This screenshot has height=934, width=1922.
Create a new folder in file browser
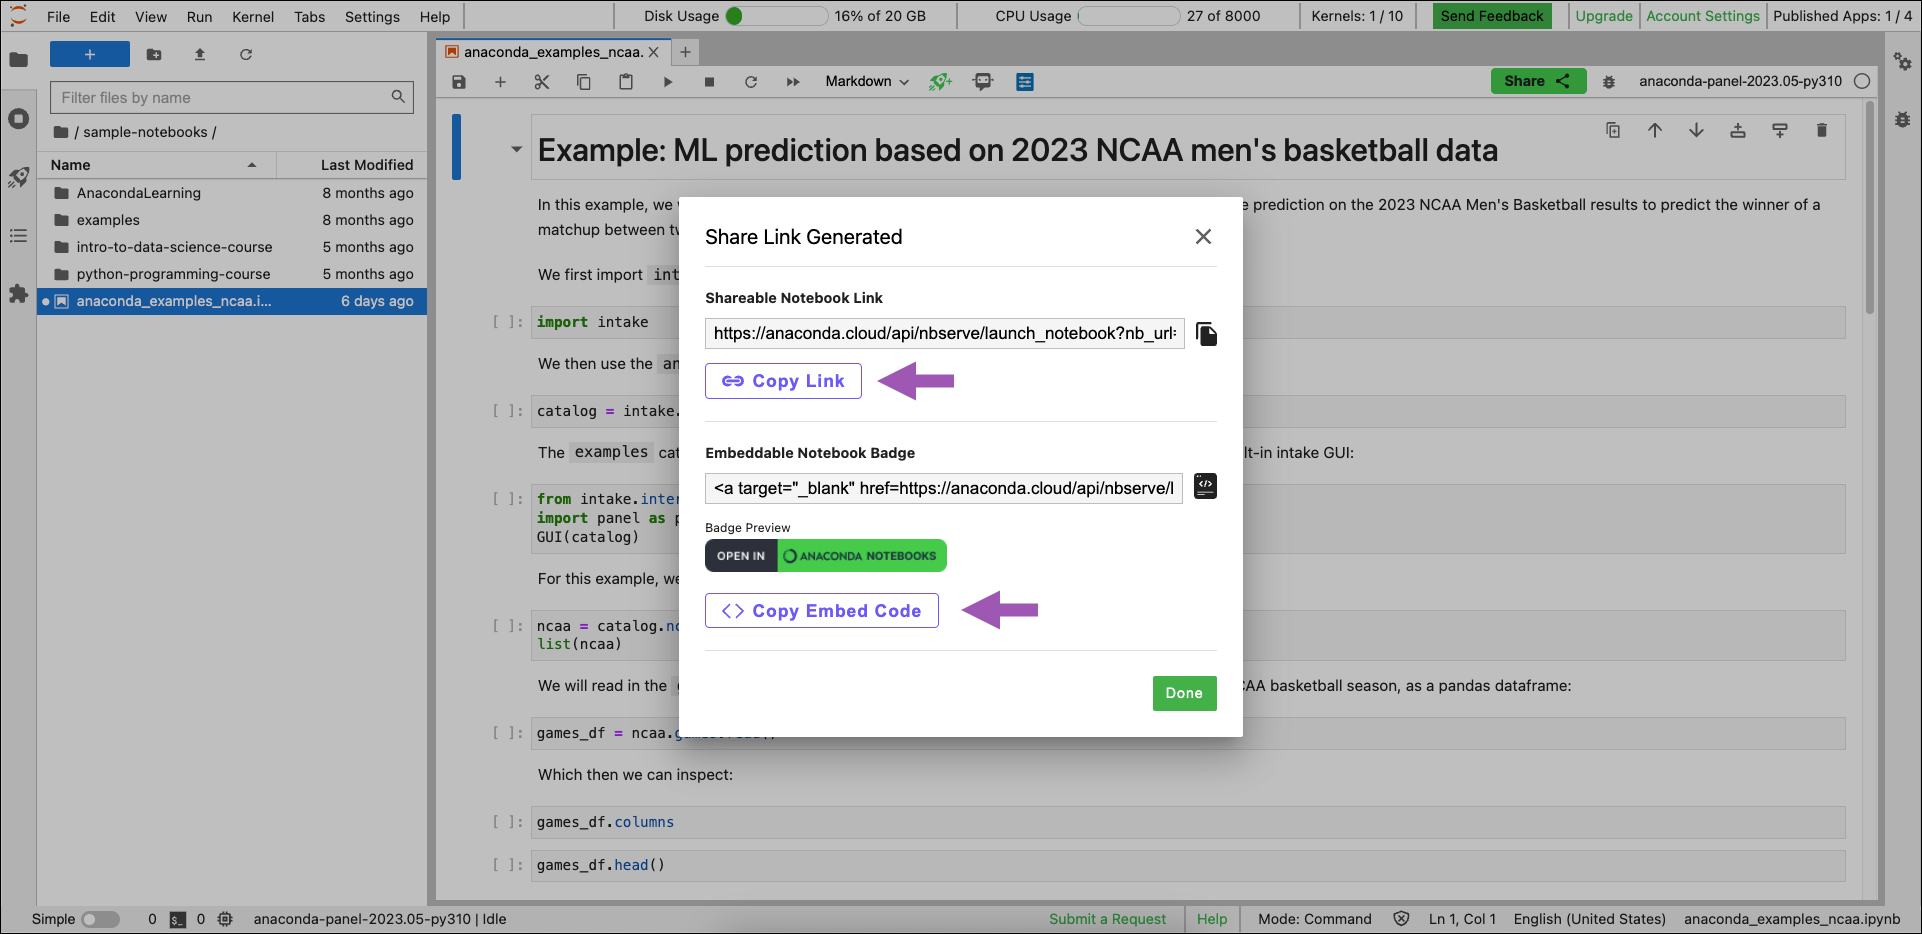tap(154, 54)
